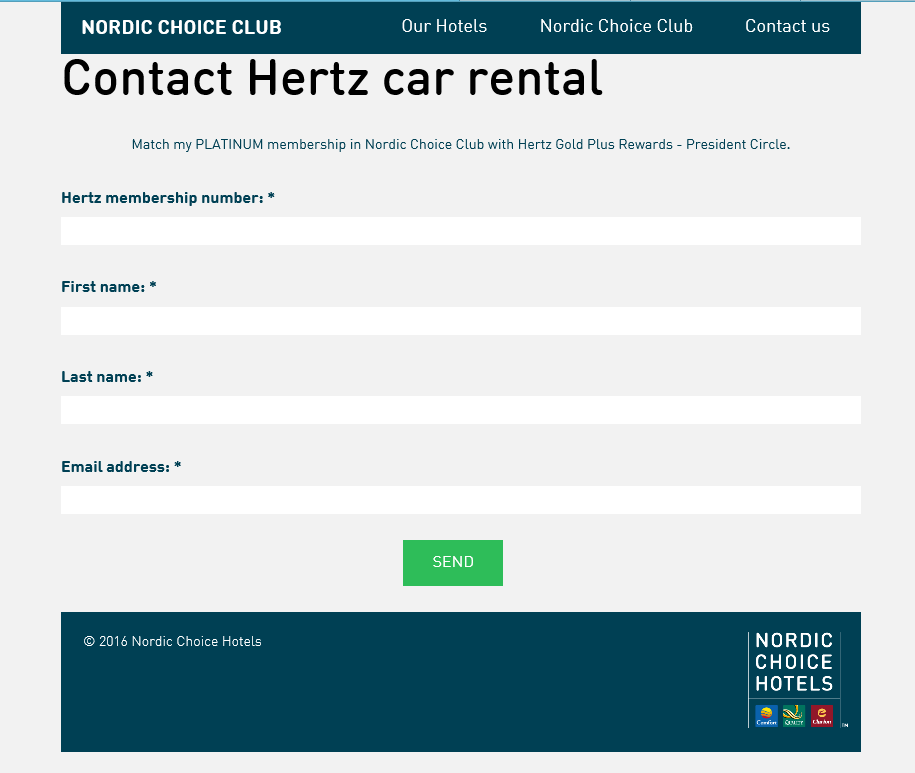
Task: Submit the form with the SEND button
Action: pyautogui.click(x=453, y=562)
